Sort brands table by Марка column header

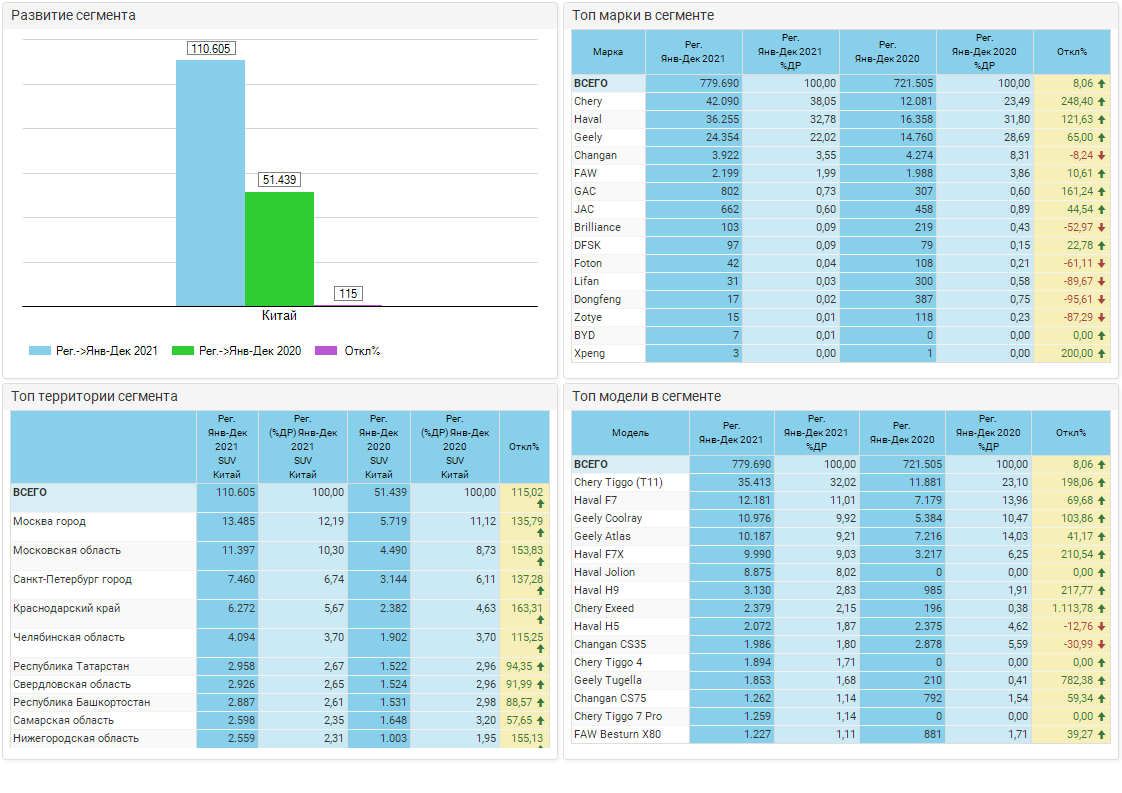[x=608, y=51]
